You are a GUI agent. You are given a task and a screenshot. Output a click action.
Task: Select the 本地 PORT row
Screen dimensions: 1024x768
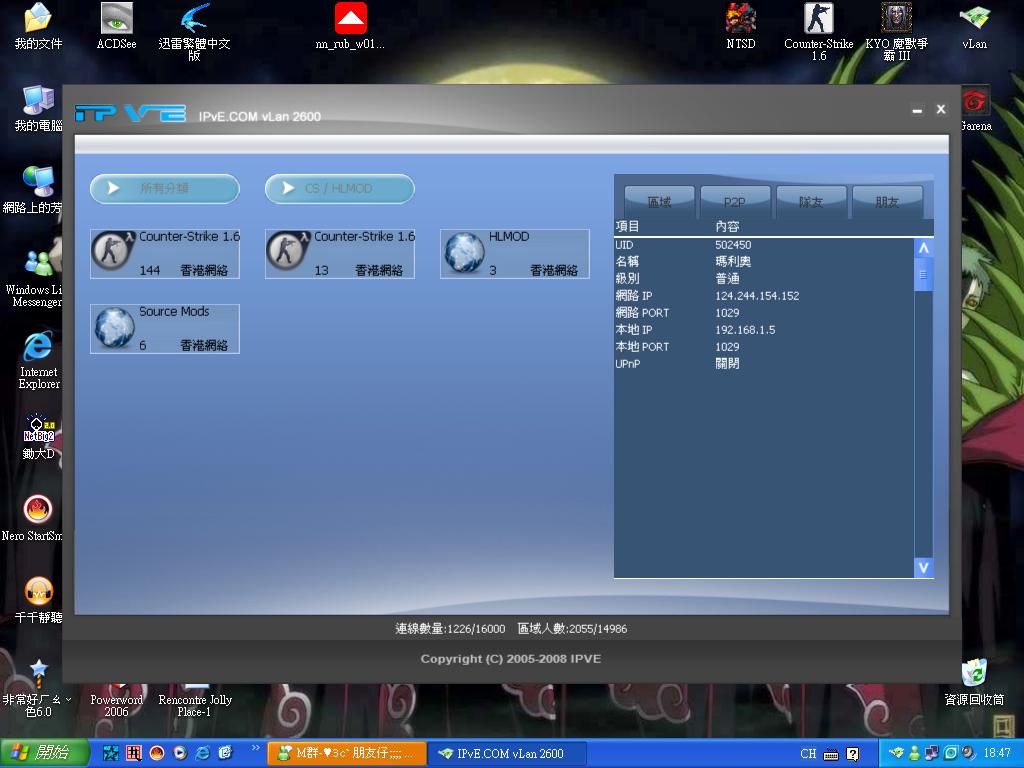[x=764, y=347]
